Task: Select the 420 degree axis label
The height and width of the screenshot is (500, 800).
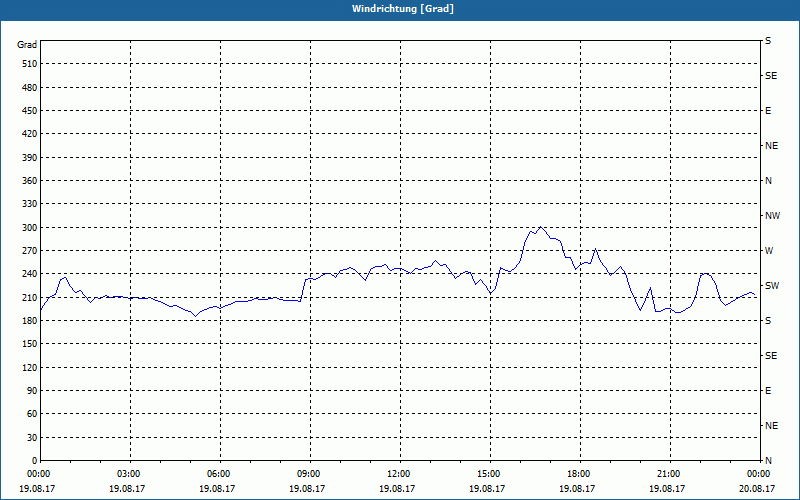Action: [x=29, y=134]
